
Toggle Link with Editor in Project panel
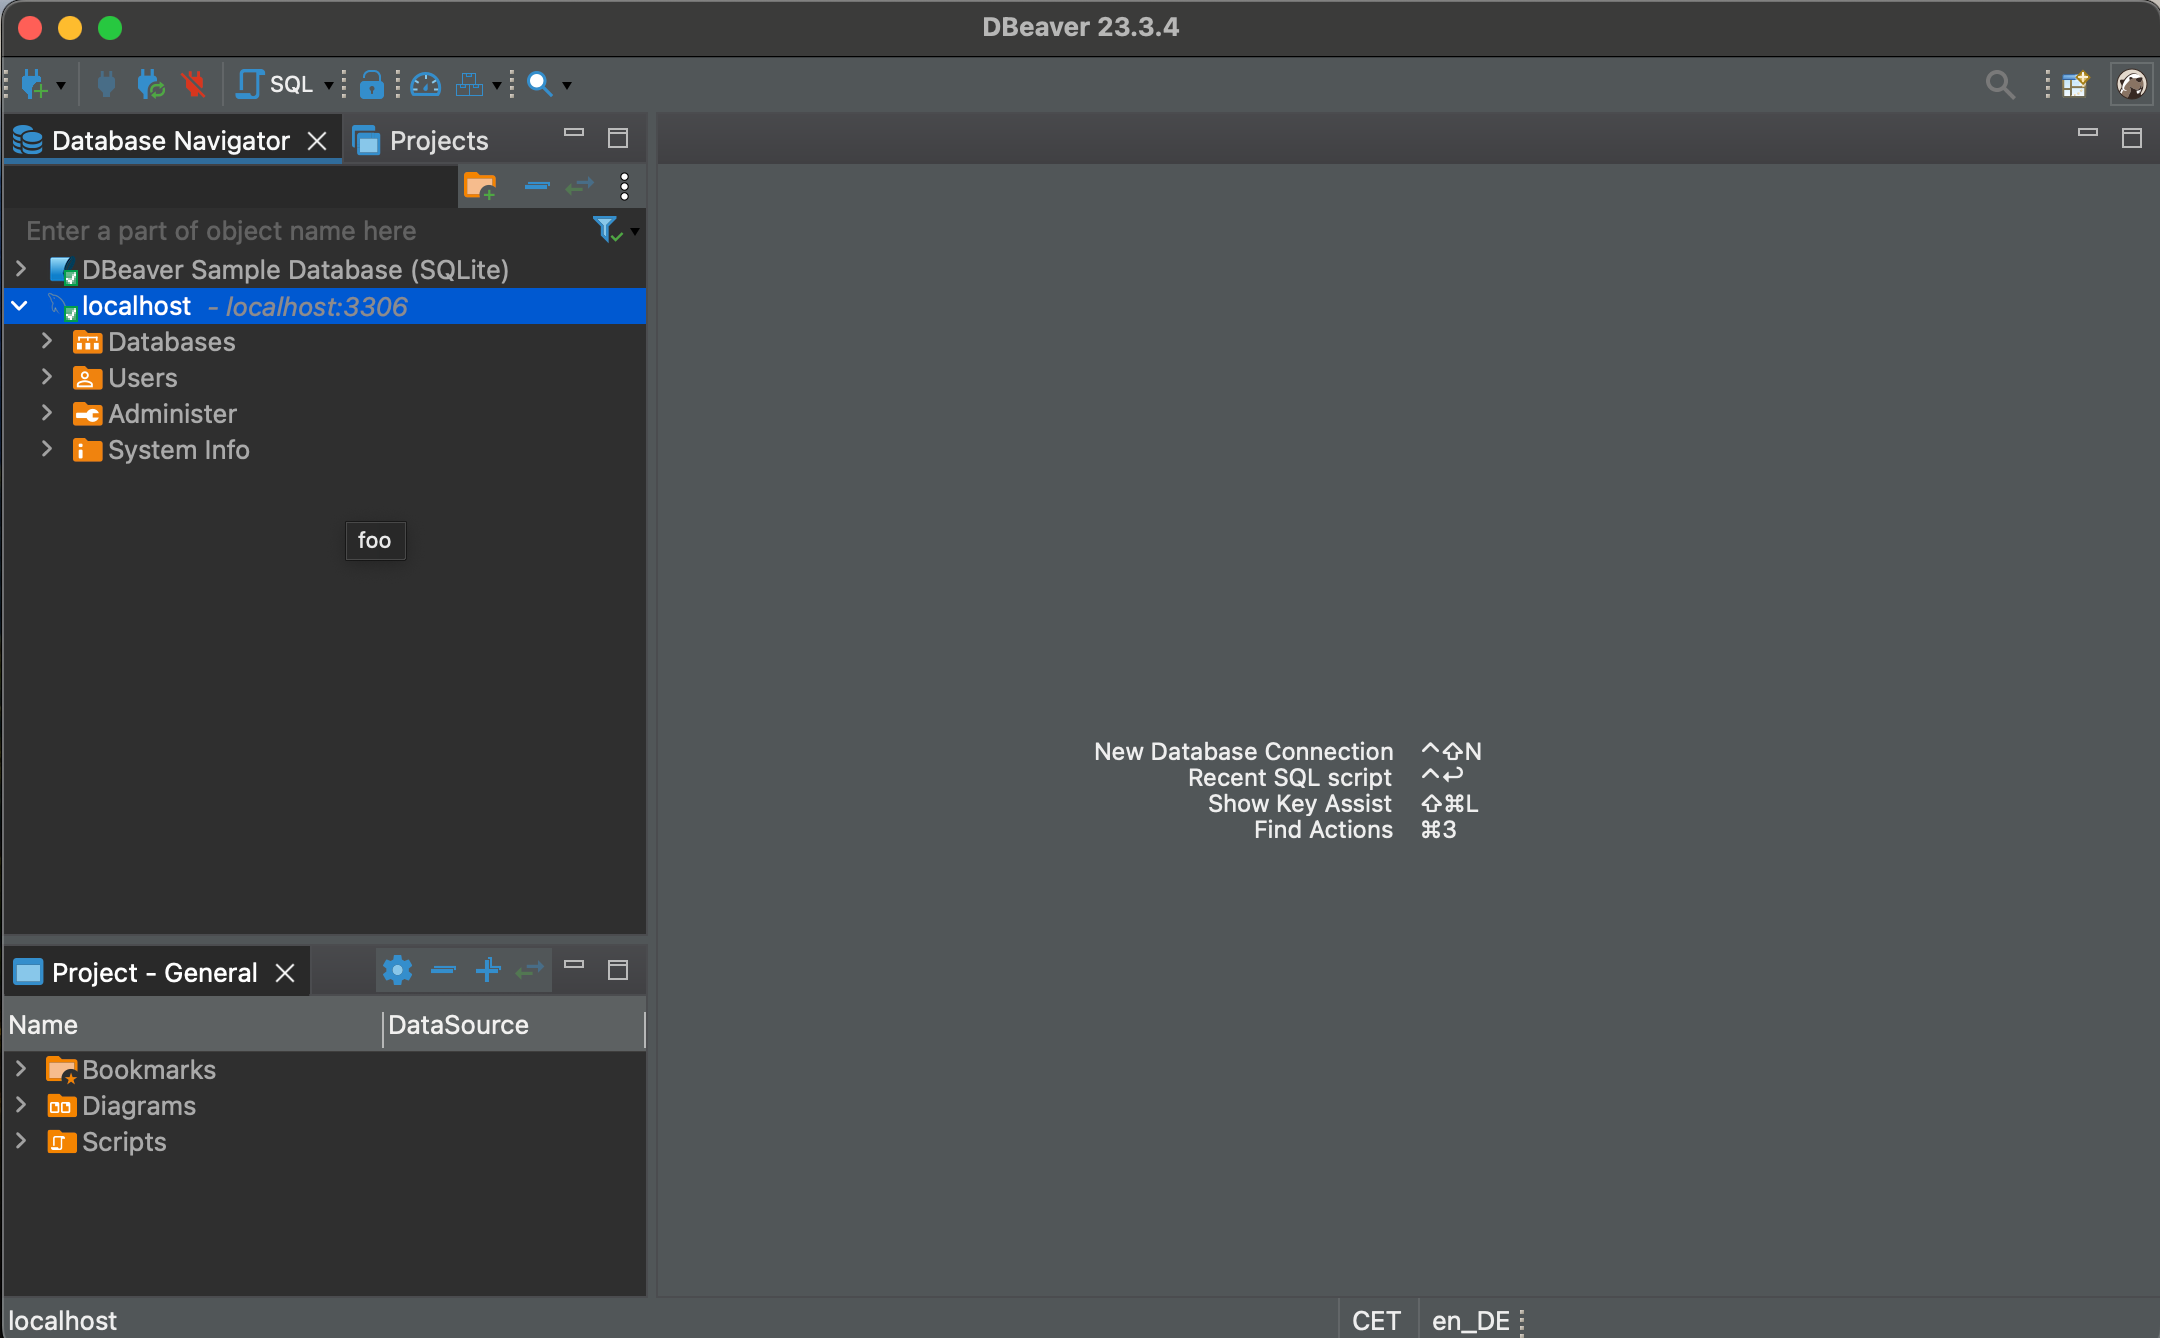(x=530, y=970)
